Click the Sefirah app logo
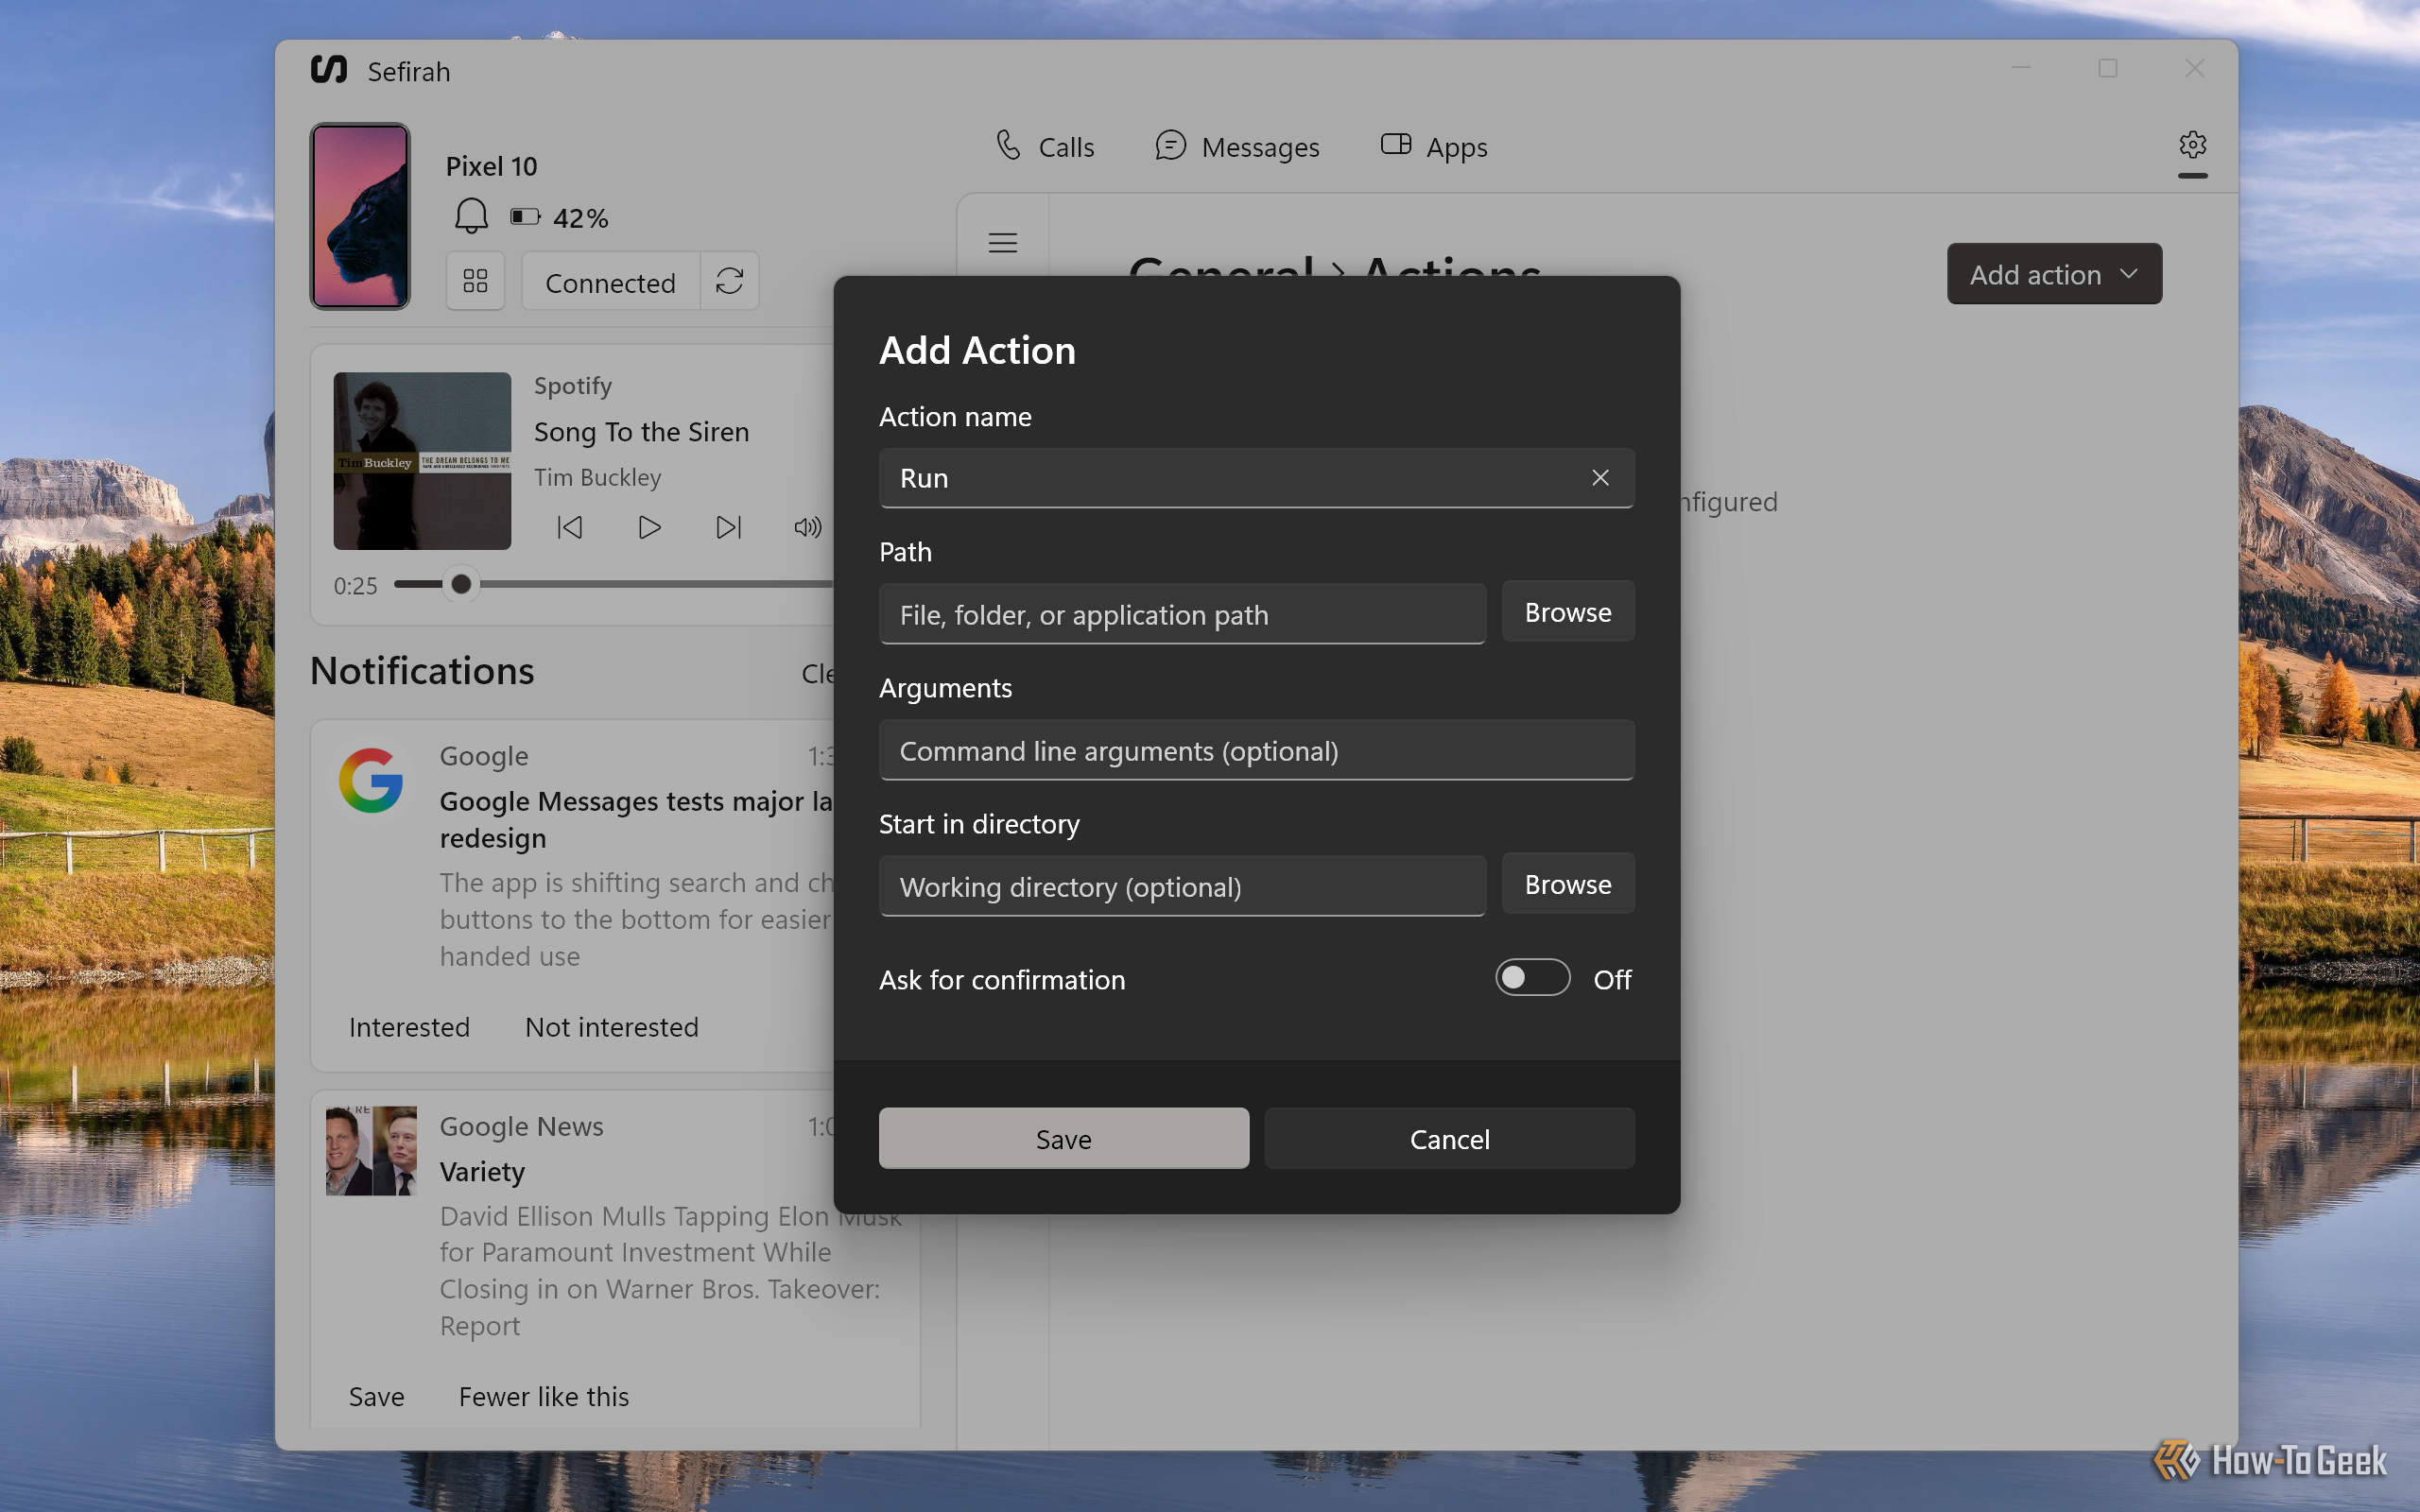Image resolution: width=2420 pixels, height=1512 pixels. point(329,70)
